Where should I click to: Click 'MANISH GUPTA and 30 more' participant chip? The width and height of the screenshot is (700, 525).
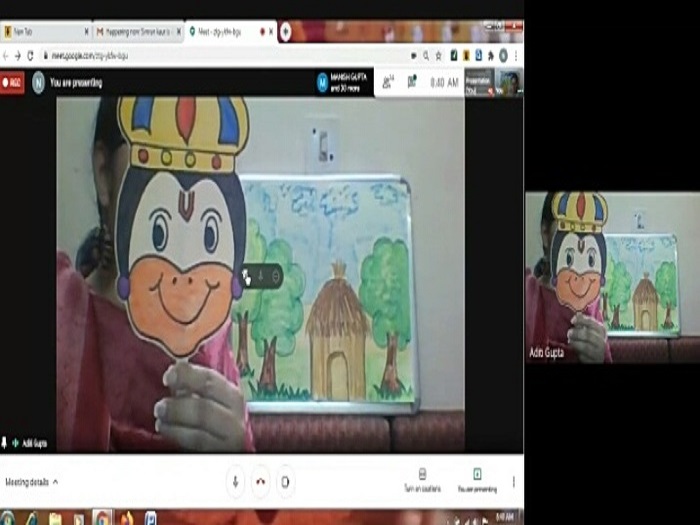tap(343, 83)
